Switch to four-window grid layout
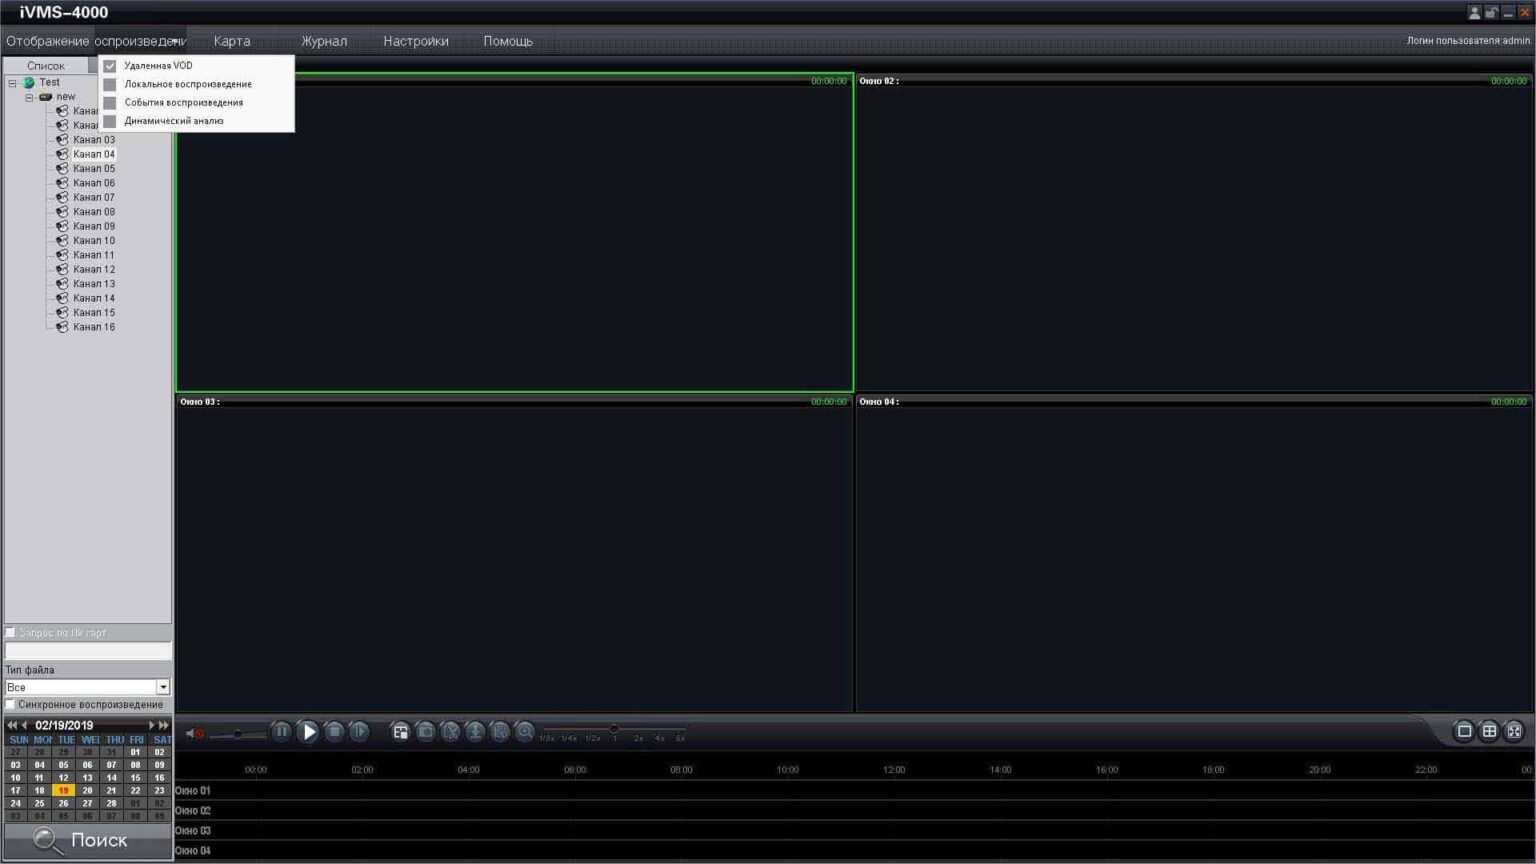The image size is (1536, 864). coord(1489,731)
